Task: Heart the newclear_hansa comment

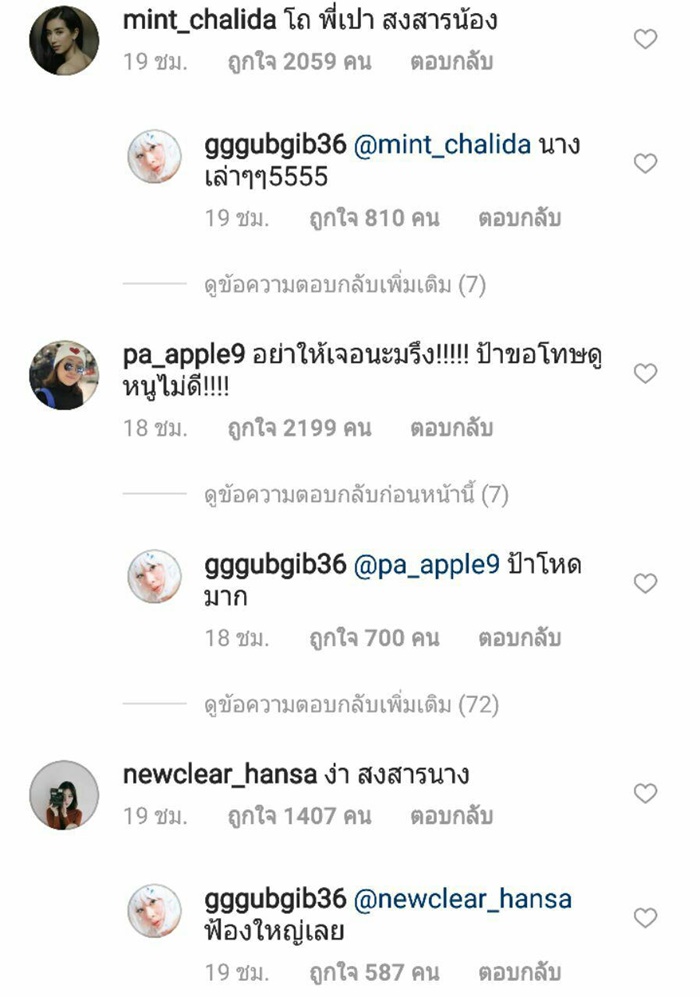Action: click(x=645, y=793)
